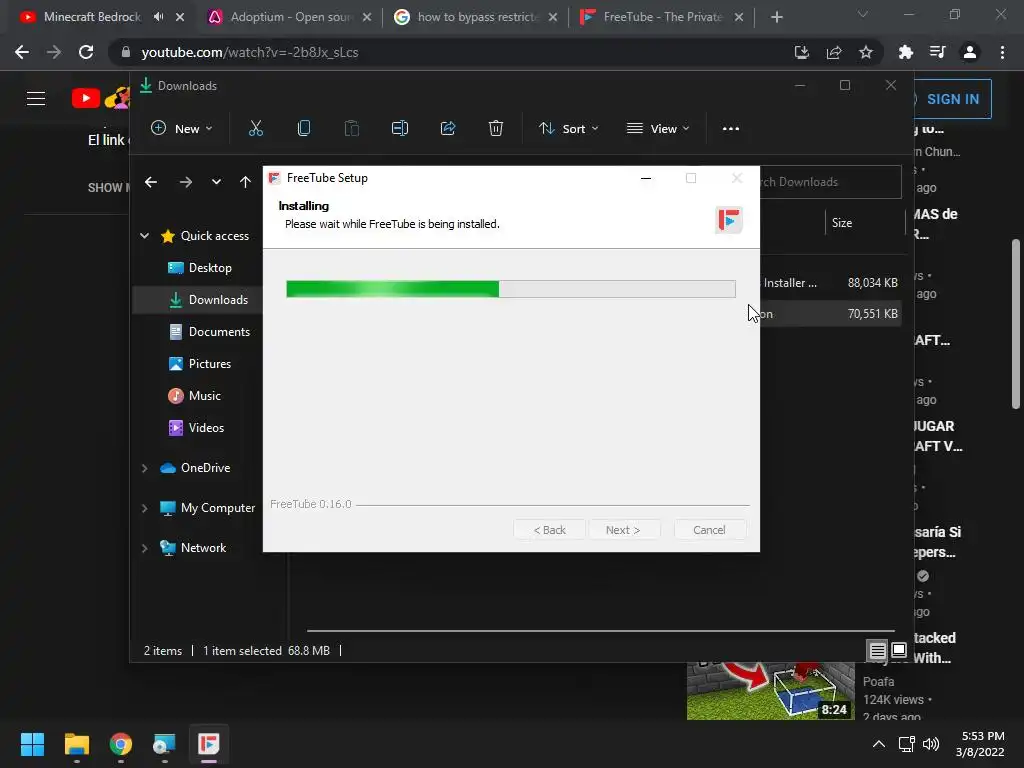This screenshot has width=1024, height=768.
Task: Open Chrome tab search chevron
Action: [863, 14]
